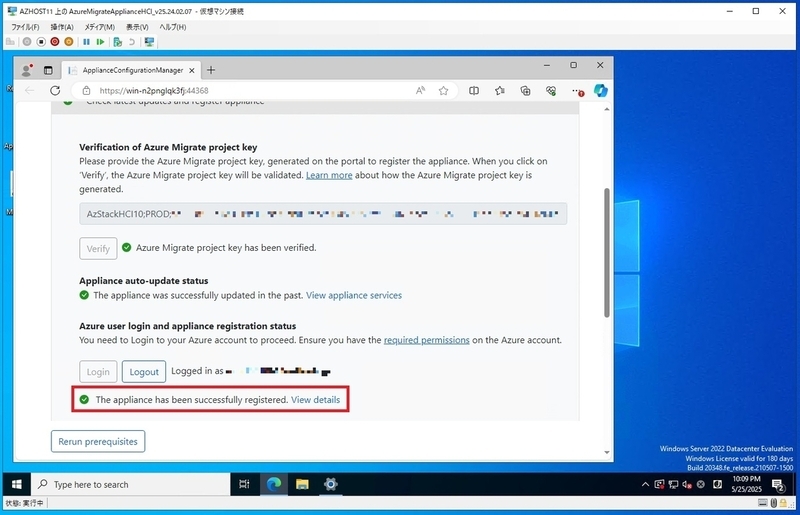
Task: Click the Verify button
Action: pos(98,249)
